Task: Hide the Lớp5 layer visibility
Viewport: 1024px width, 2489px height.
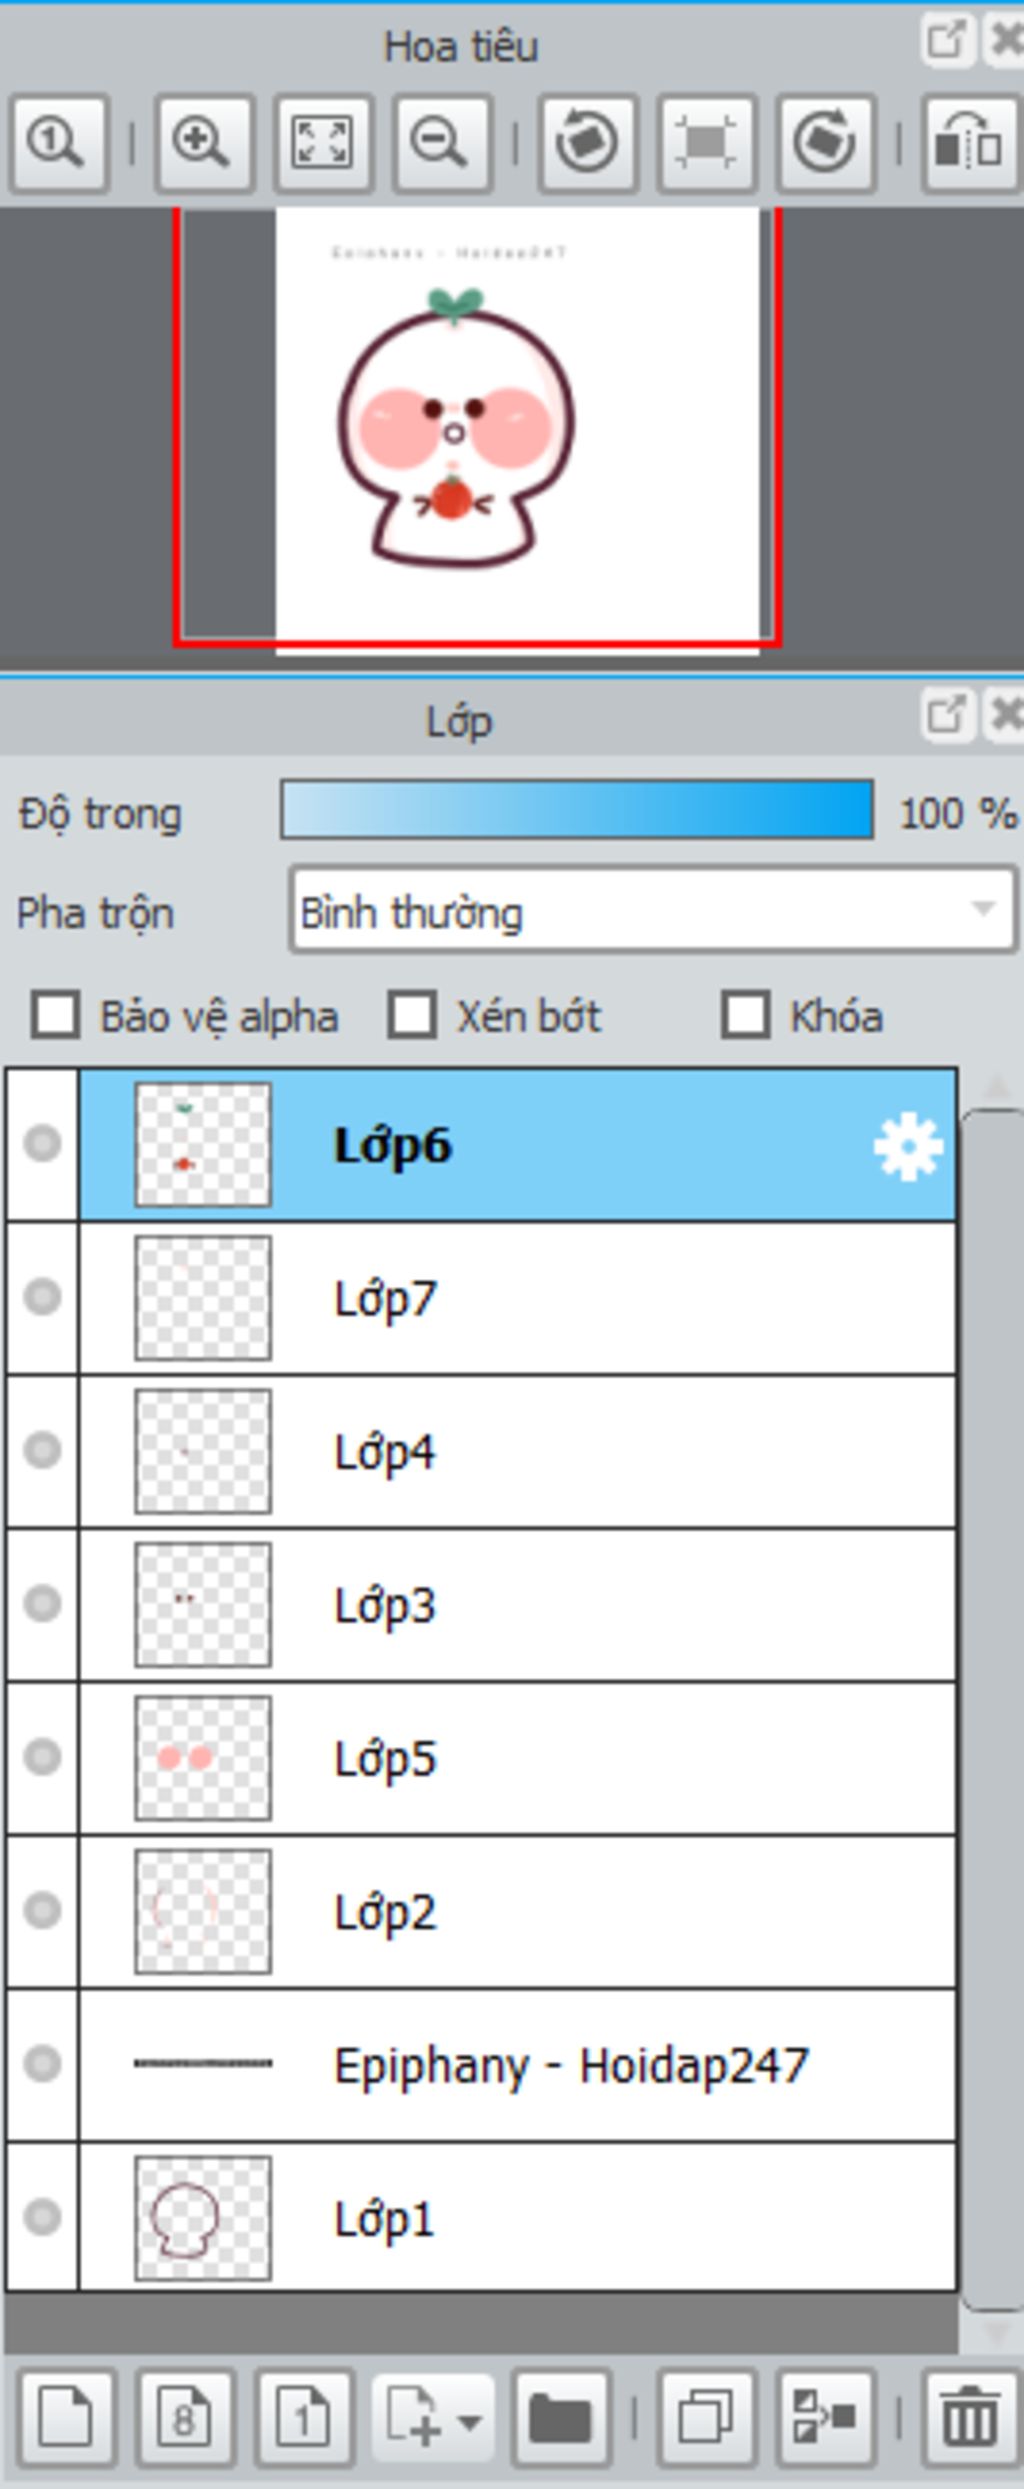Action: [x=42, y=1757]
